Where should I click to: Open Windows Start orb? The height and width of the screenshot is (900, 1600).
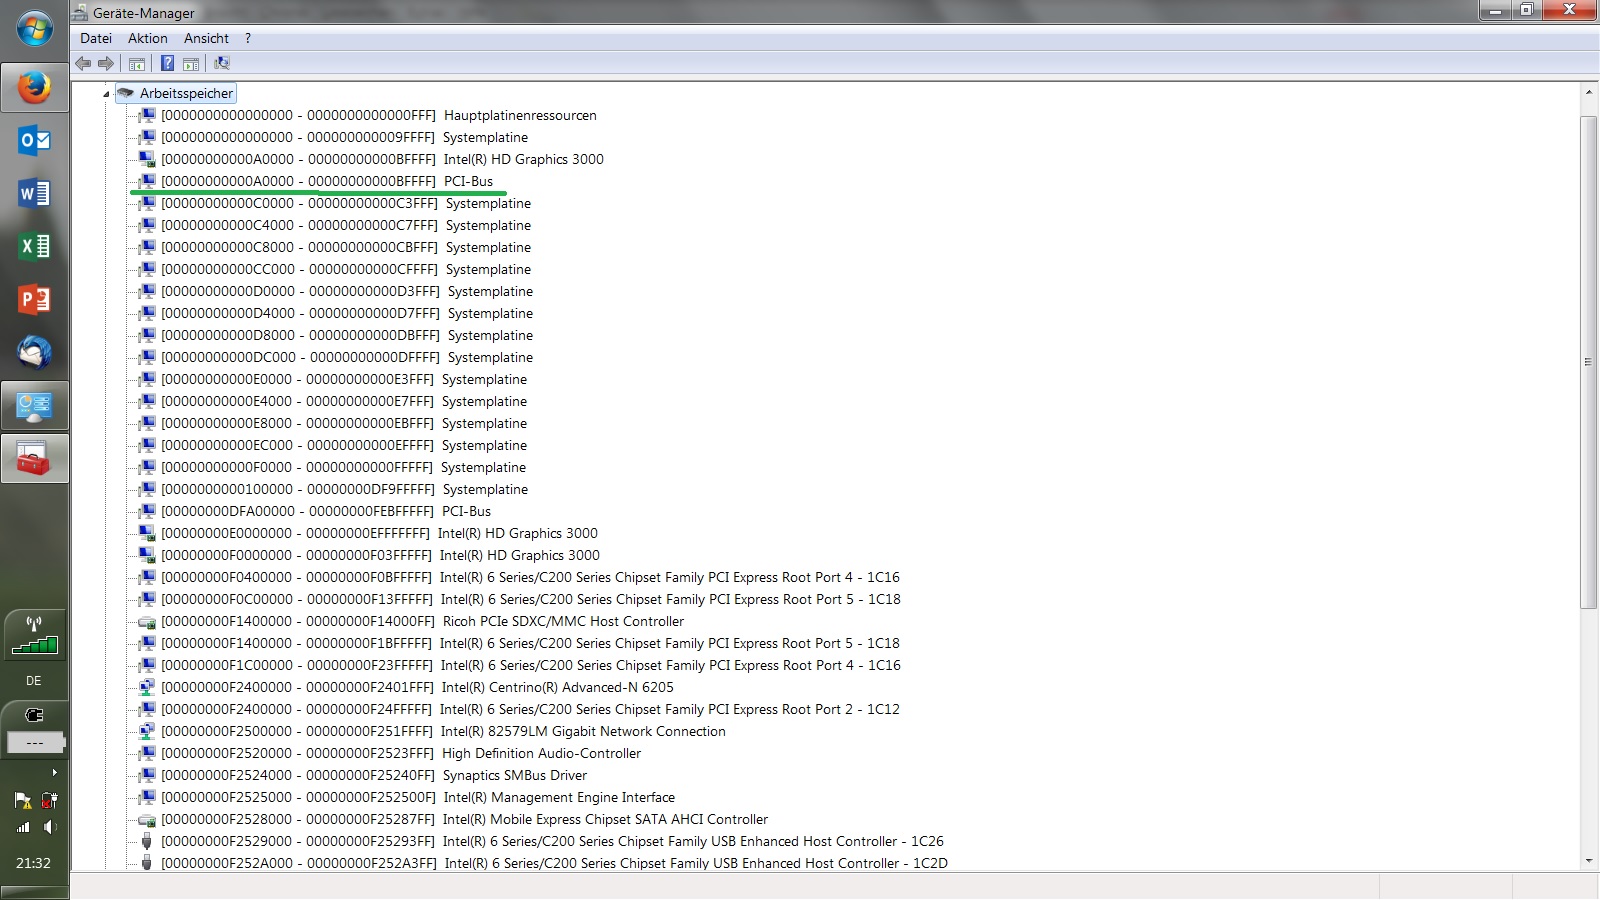tap(34, 29)
